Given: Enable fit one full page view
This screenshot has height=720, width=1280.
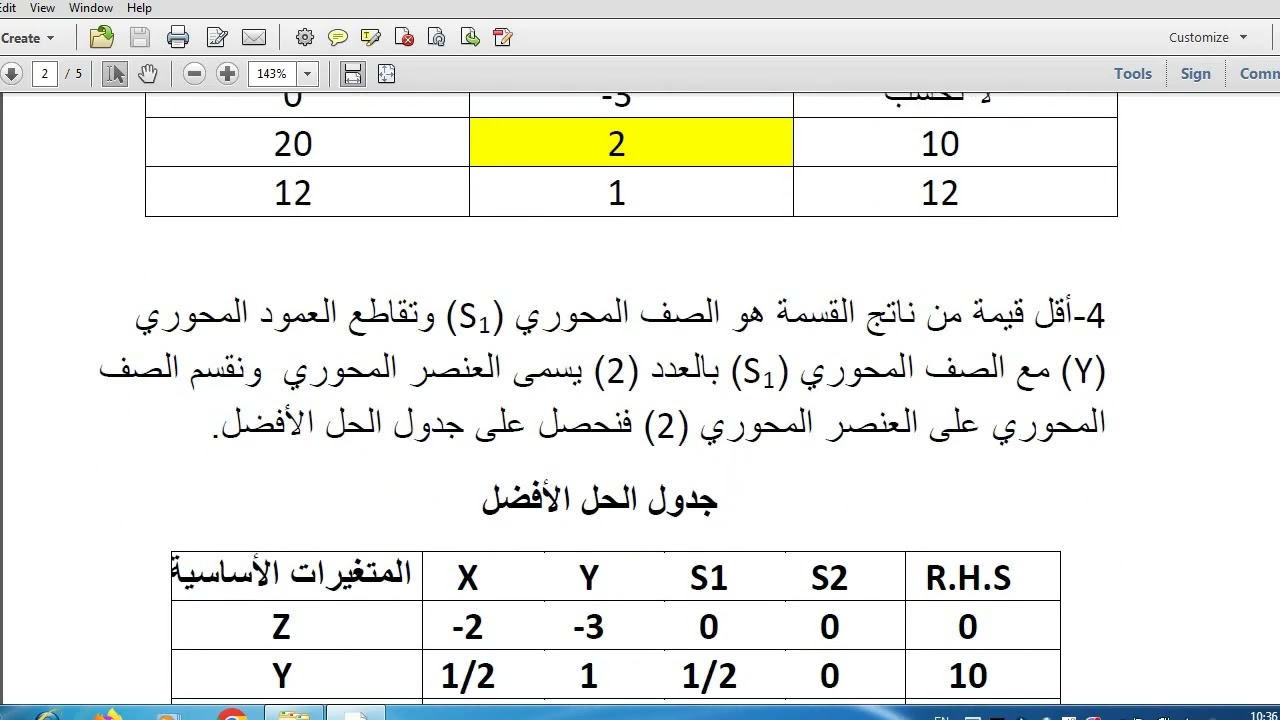Looking at the screenshot, I should point(386,73).
